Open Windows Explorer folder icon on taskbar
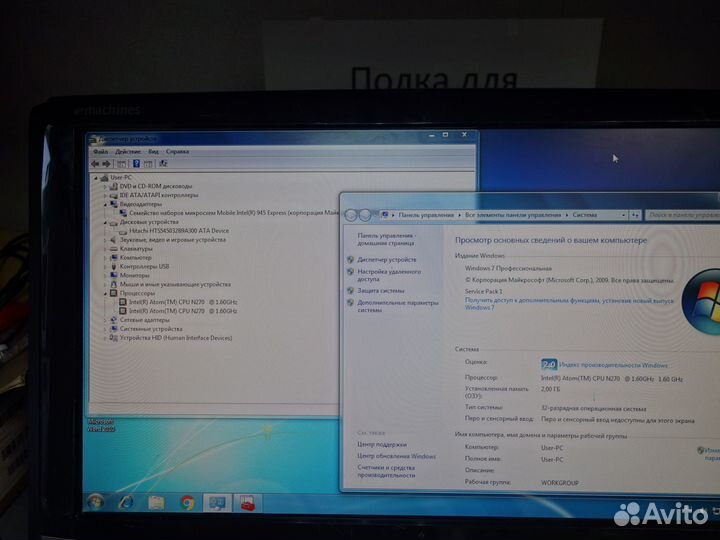Image resolution: width=720 pixels, height=540 pixels. 156,503
